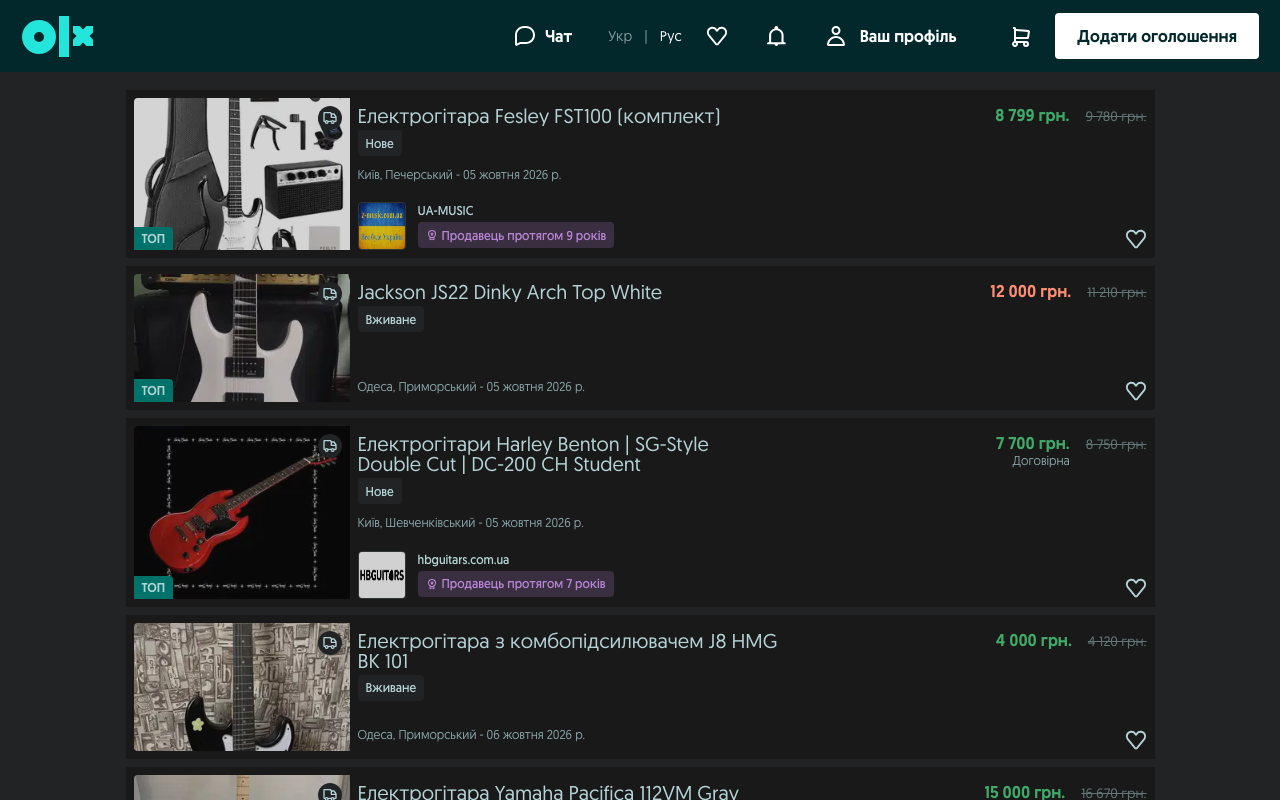The height and width of the screenshot is (800, 1280).
Task: Click delivery truck icon on Fesley FST100 photo
Action: pos(330,118)
